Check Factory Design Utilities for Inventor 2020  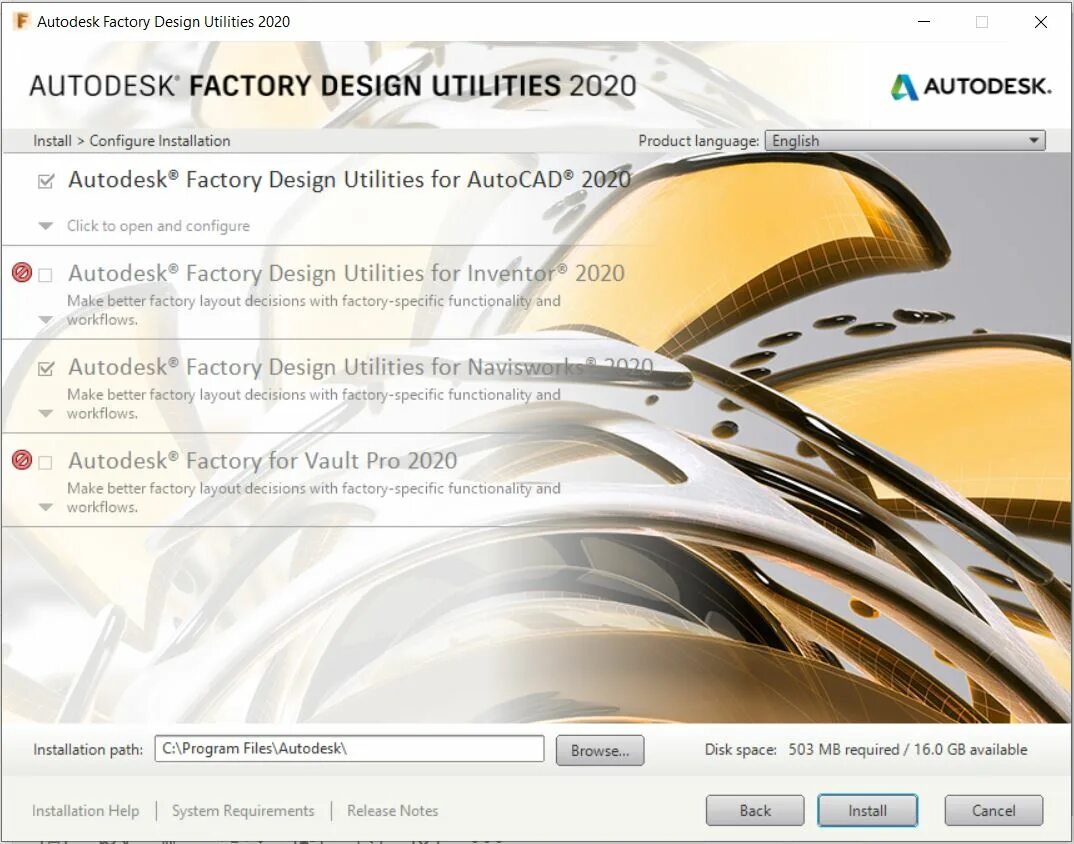[x=46, y=275]
